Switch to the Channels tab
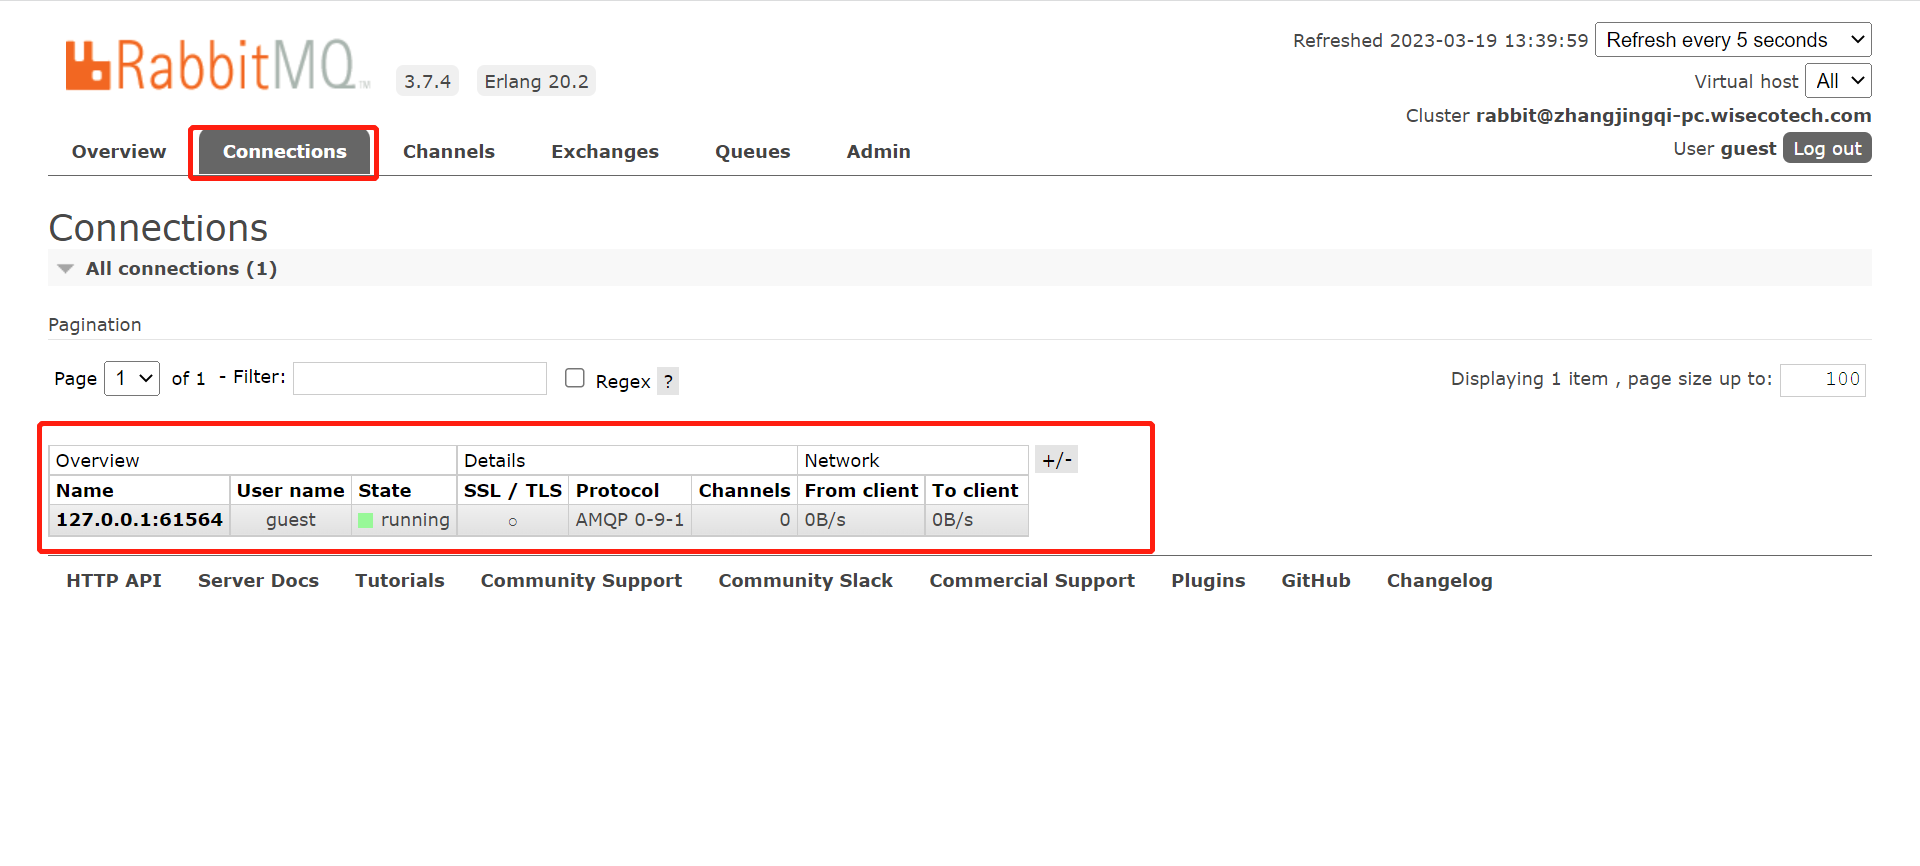 (x=449, y=152)
